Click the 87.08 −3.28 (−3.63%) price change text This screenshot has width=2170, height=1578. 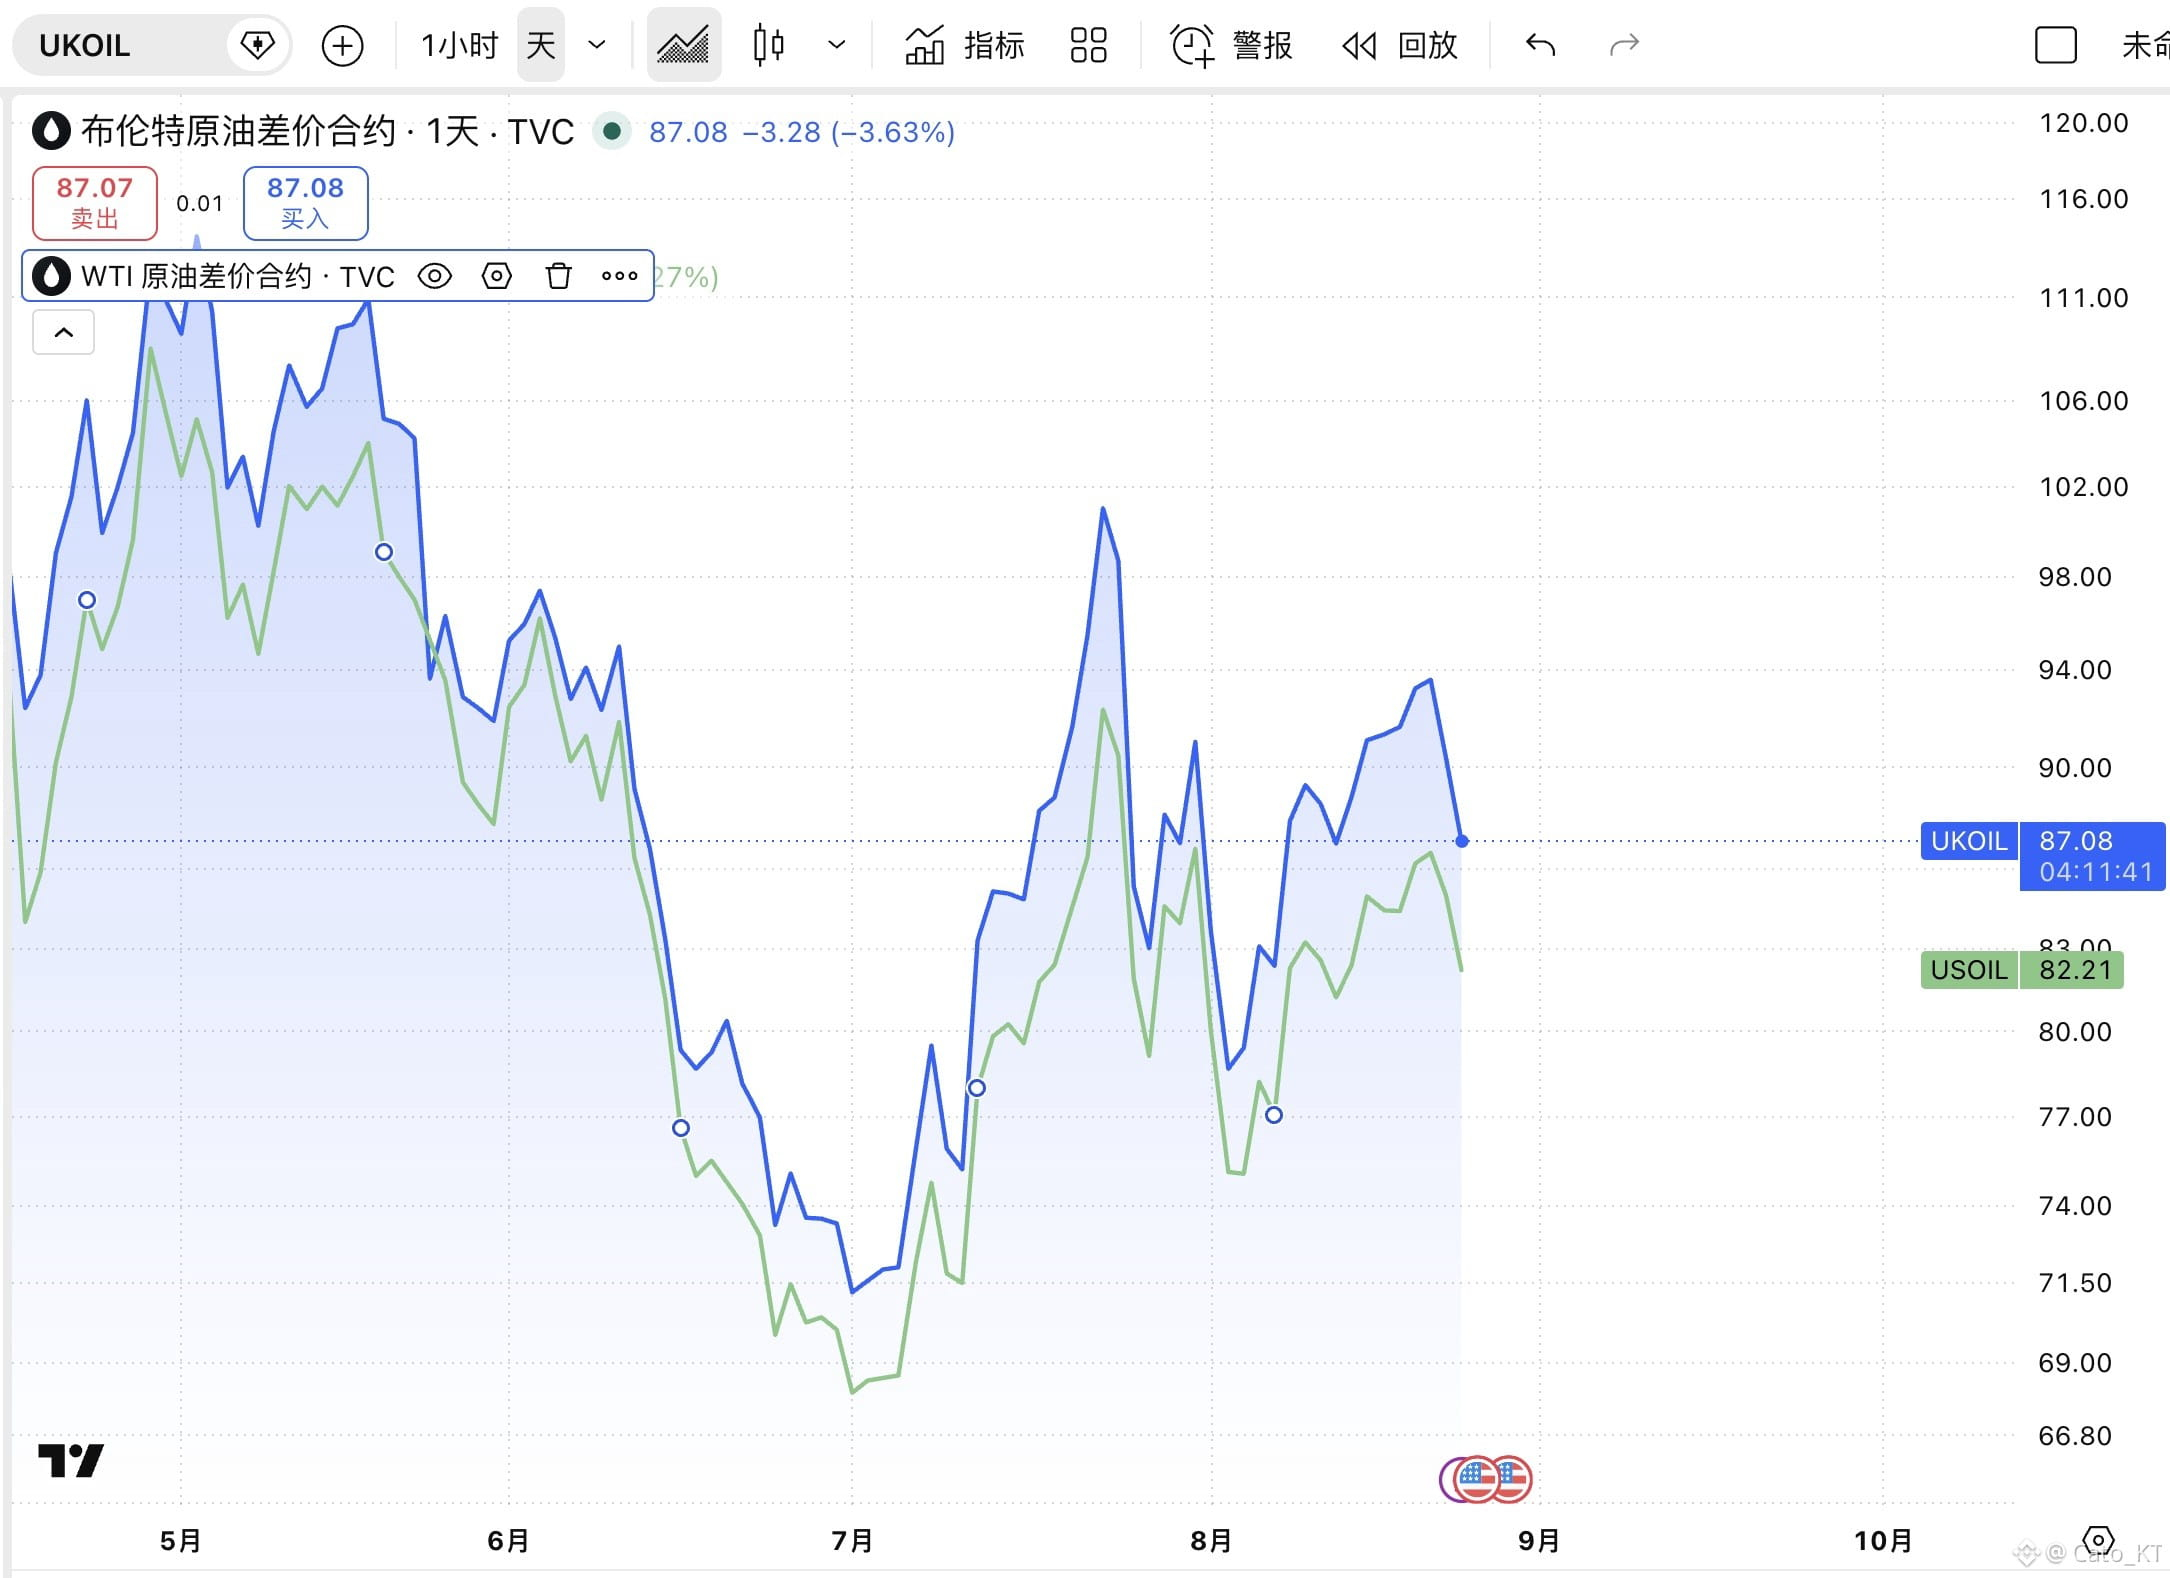point(802,132)
